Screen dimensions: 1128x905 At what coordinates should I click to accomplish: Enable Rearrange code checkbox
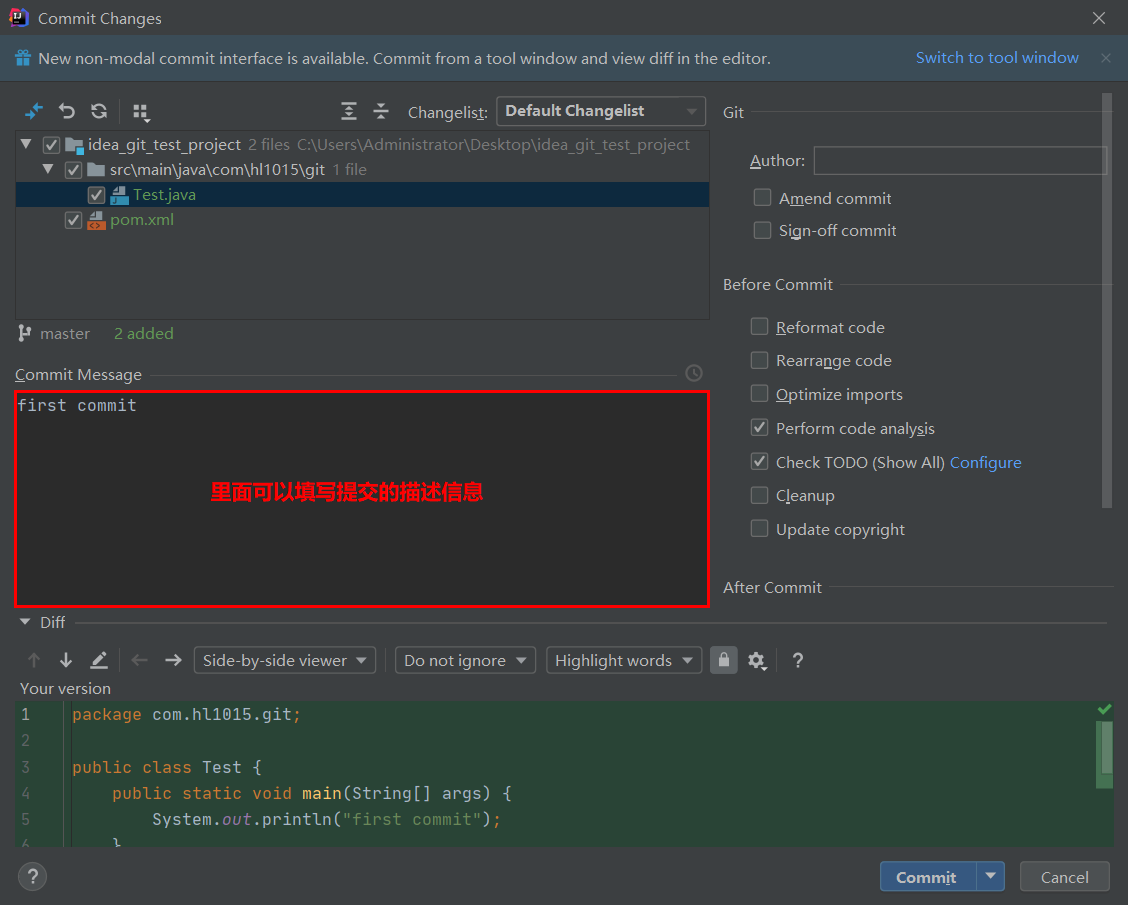[x=759, y=360]
